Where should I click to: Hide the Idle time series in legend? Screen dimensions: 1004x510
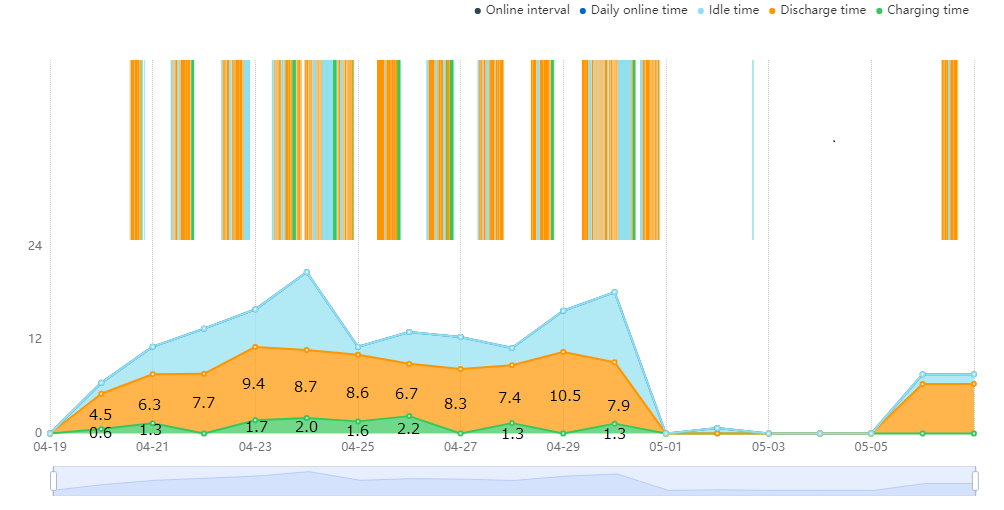[728, 10]
